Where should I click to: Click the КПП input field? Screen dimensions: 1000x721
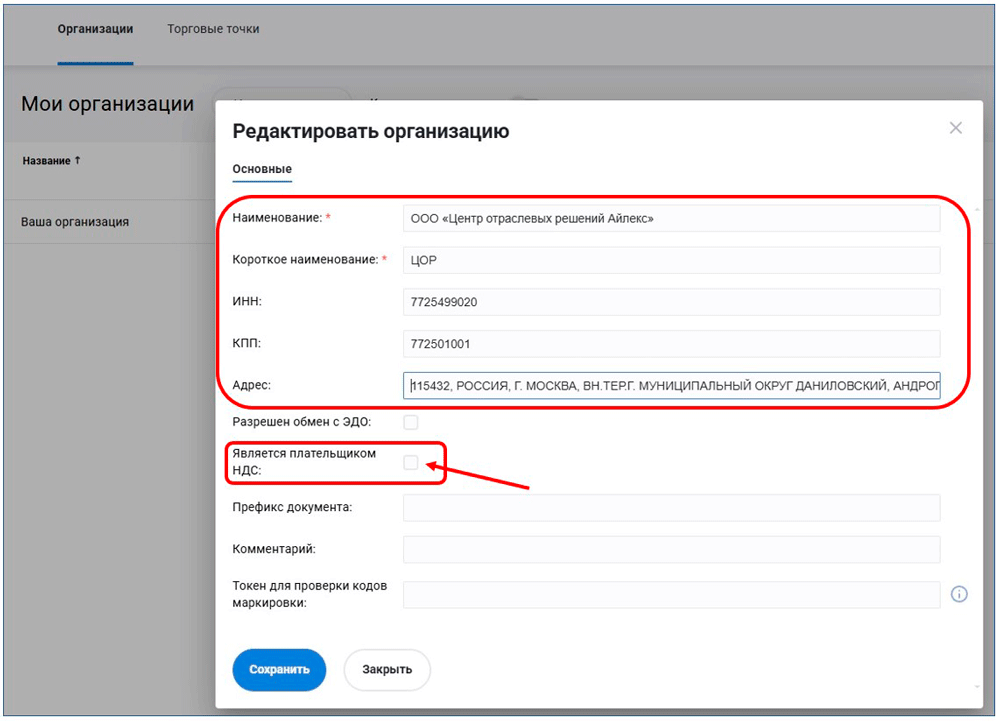[671, 344]
